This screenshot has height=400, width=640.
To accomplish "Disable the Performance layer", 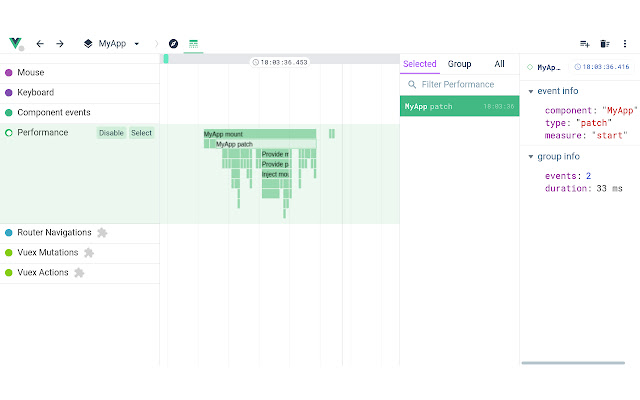I will point(111,133).
